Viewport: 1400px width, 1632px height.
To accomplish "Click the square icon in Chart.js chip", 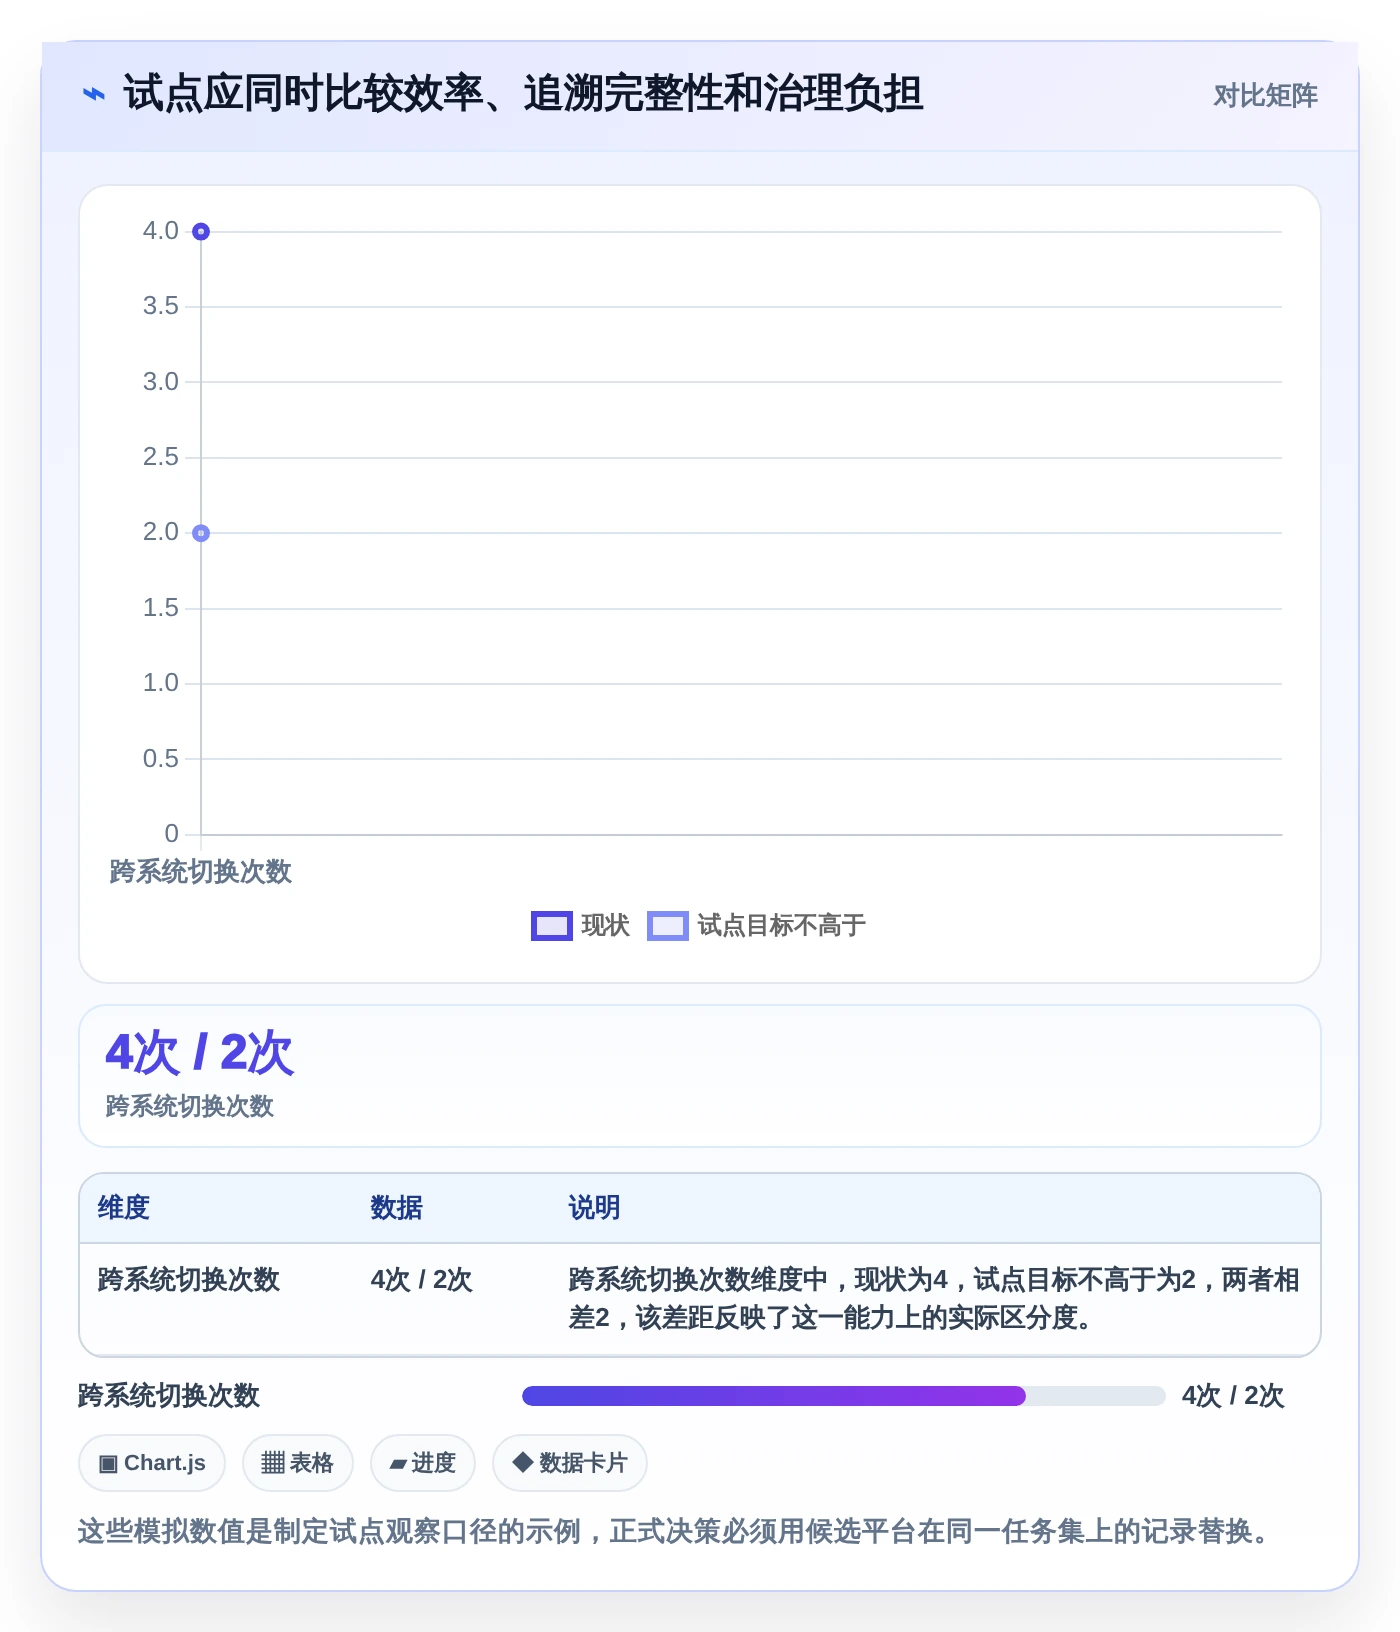I will click(x=108, y=1464).
